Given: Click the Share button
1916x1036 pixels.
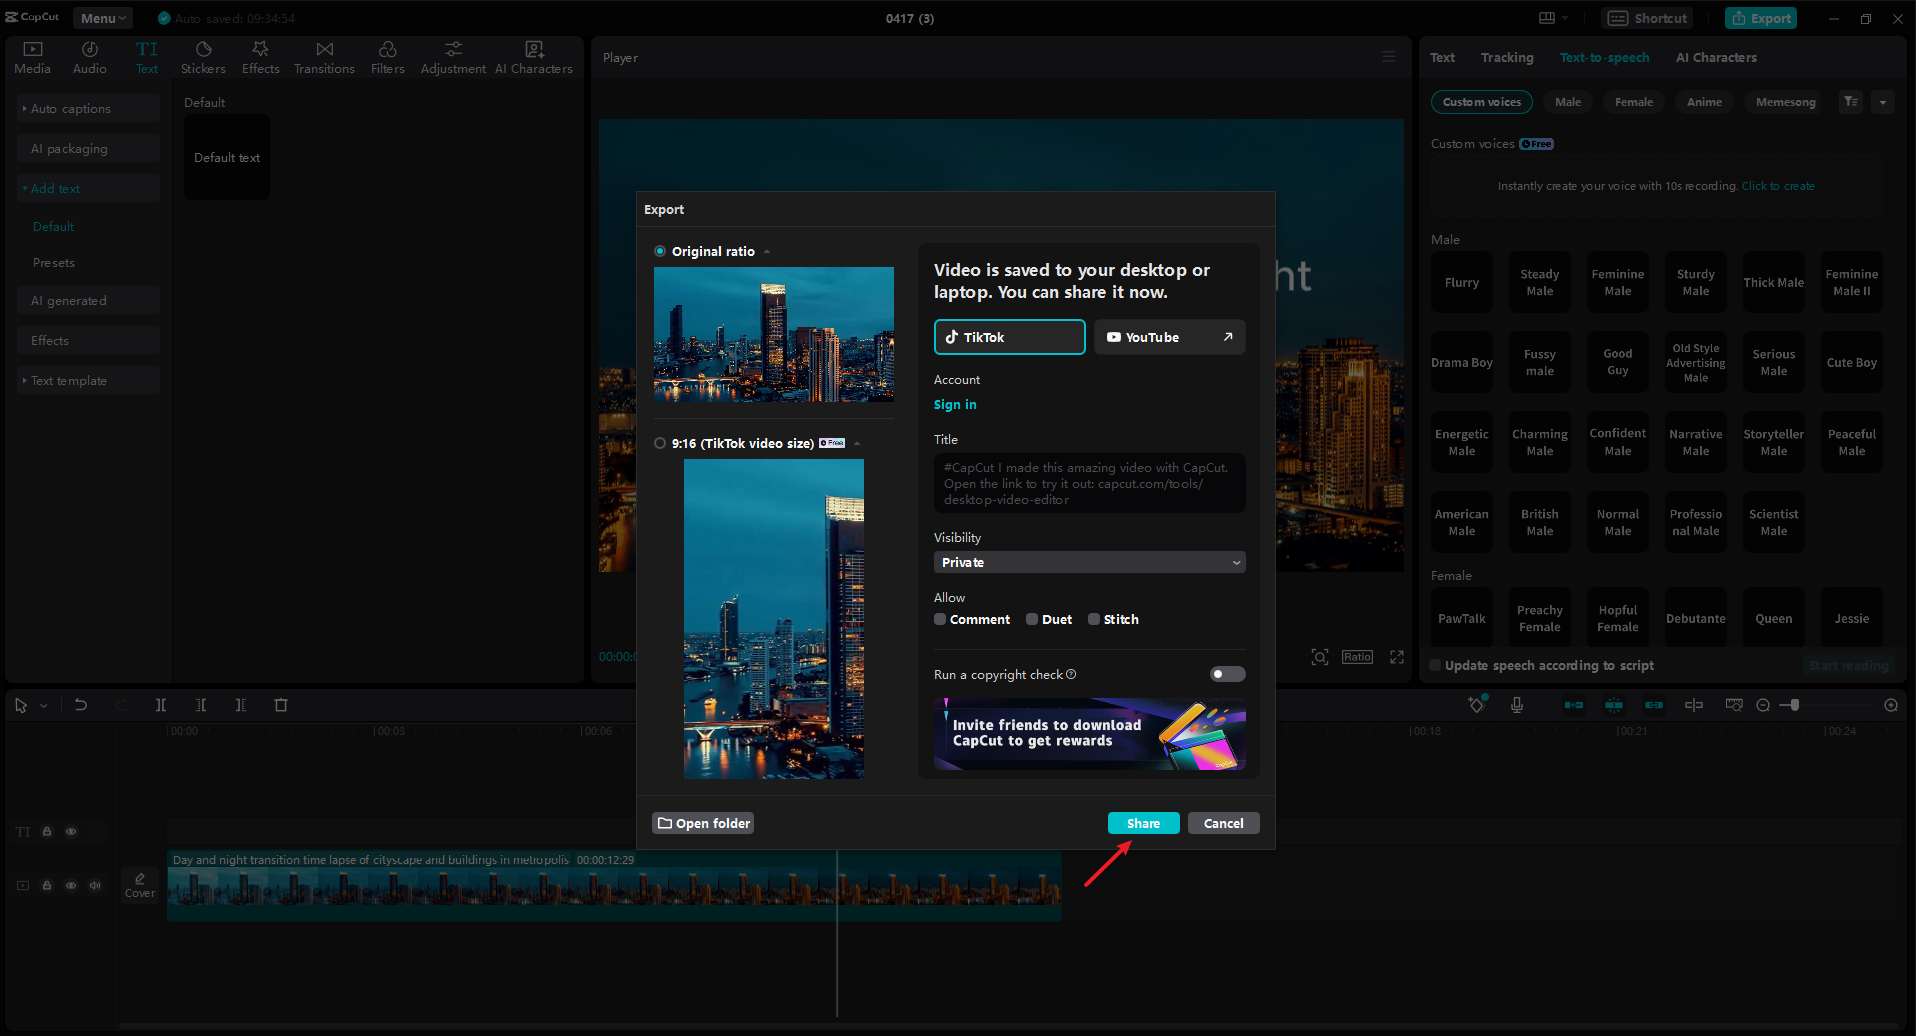Looking at the screenshot, I should (1143, 823).
